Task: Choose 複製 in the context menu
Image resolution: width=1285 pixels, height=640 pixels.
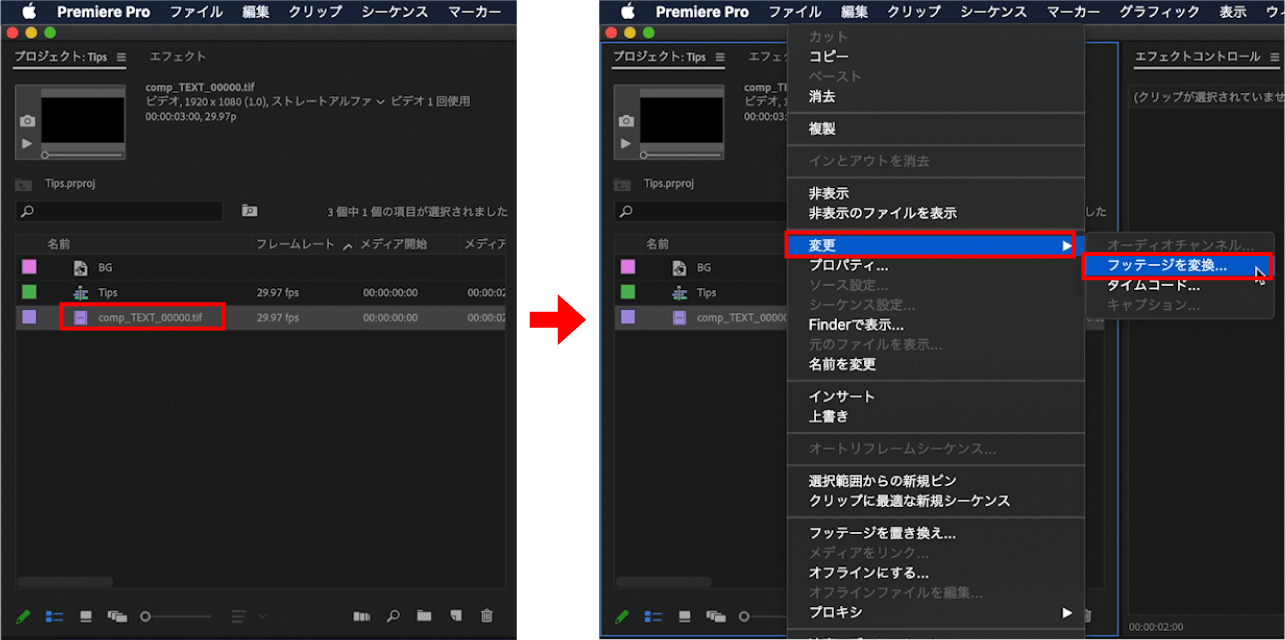Action: [x=822, y=129]
